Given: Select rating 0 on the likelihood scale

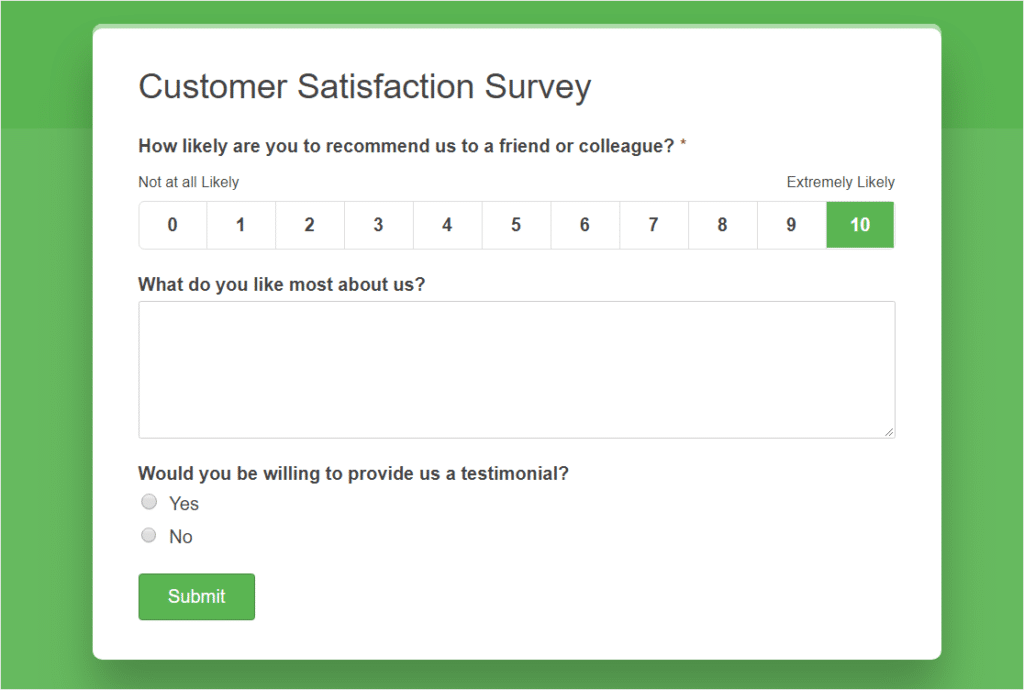Looking at the screenshot, I should [173, 225].
